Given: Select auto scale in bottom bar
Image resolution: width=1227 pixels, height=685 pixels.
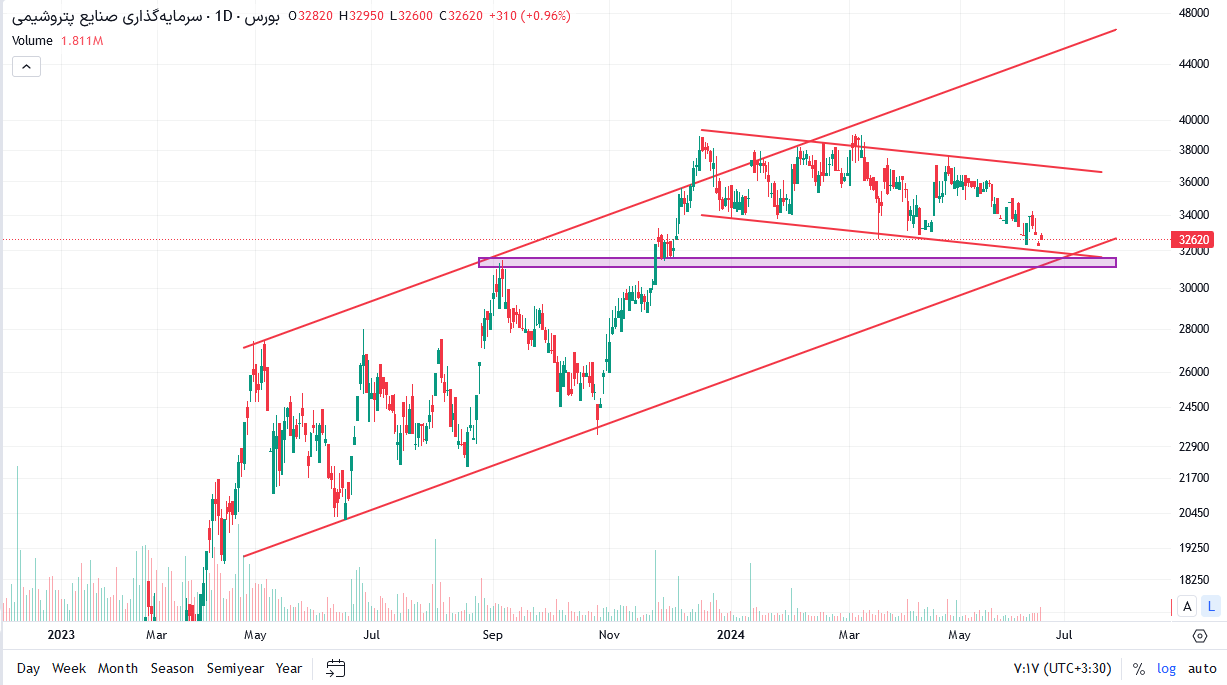Looking at the screenshot, I should coord(1202,668).
